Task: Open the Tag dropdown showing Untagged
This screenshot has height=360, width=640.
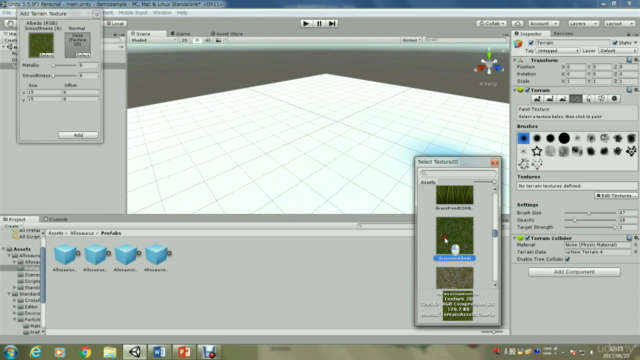Action: click(x=558, y=51)
